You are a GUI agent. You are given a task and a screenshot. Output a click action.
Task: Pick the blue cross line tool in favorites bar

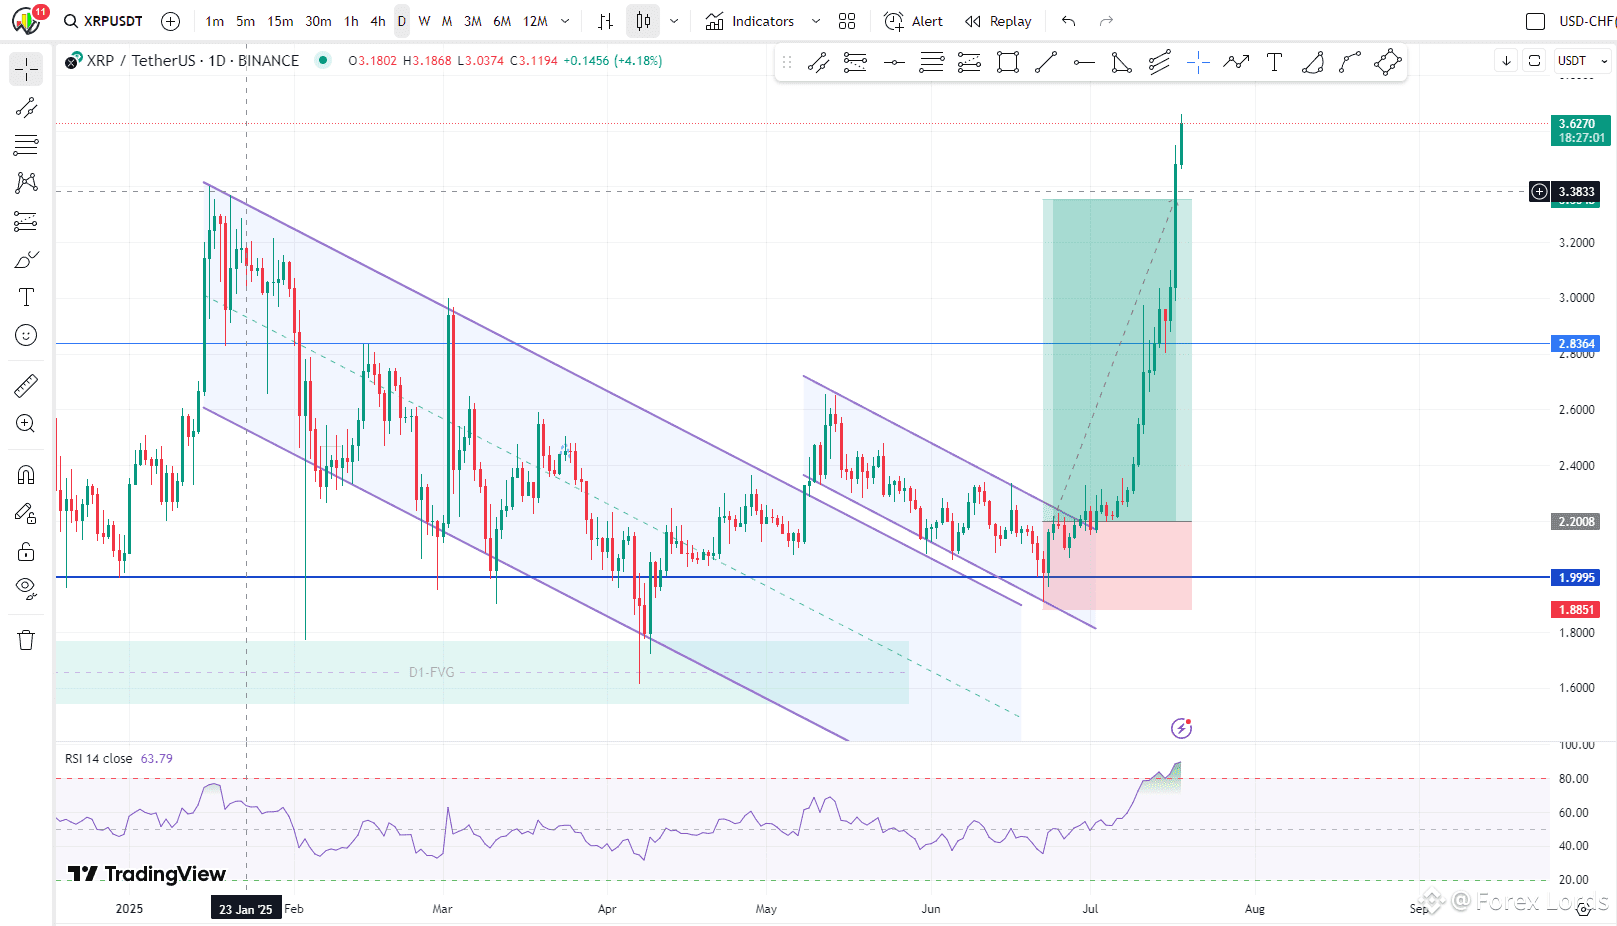[x=1198, y=63]
